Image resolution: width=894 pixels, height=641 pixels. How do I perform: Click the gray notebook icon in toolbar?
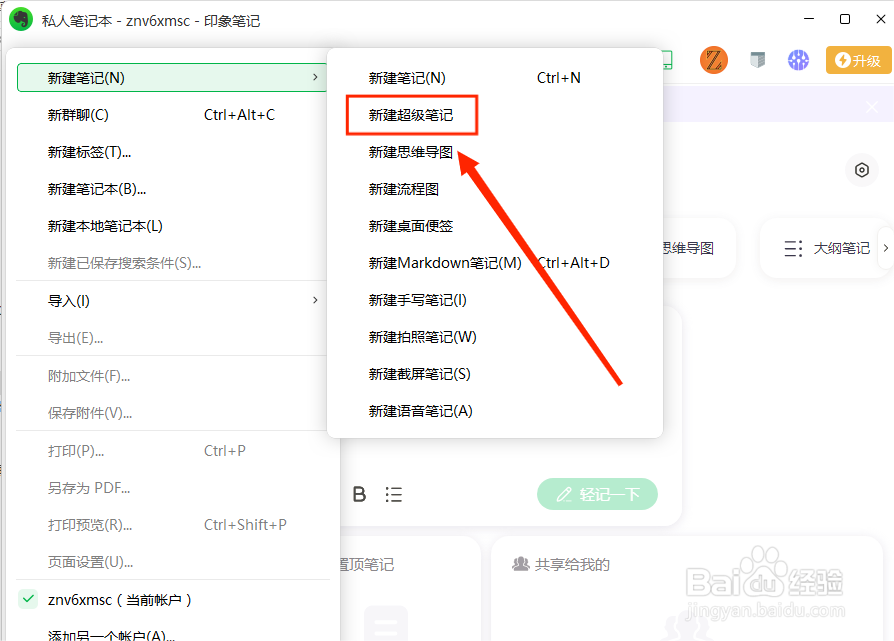757,59
